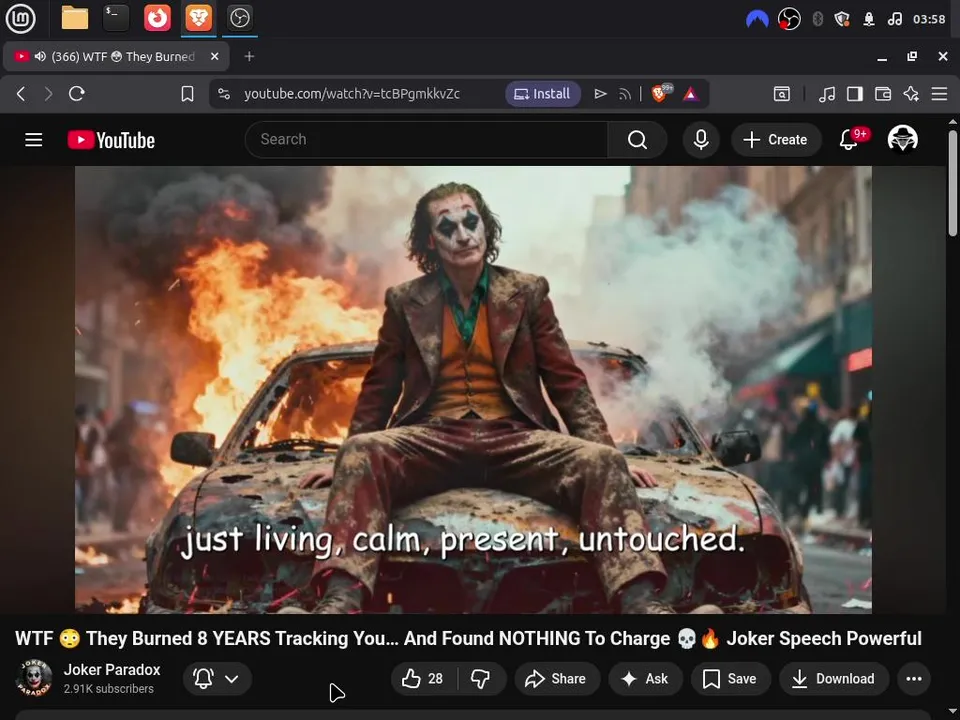Open the Joker Paradox channel name link
The width and height of the screenshot is (960, 720).
click(x=112, y=670)
